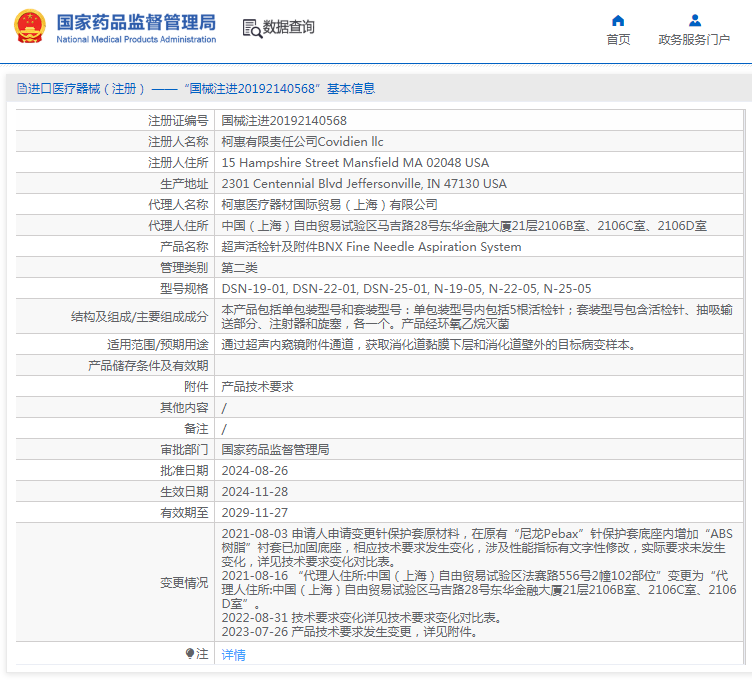Click the document icon before 进口医疗器械
Image resolution: width=752 pixels, height=681 pixels.
[21, 89]
